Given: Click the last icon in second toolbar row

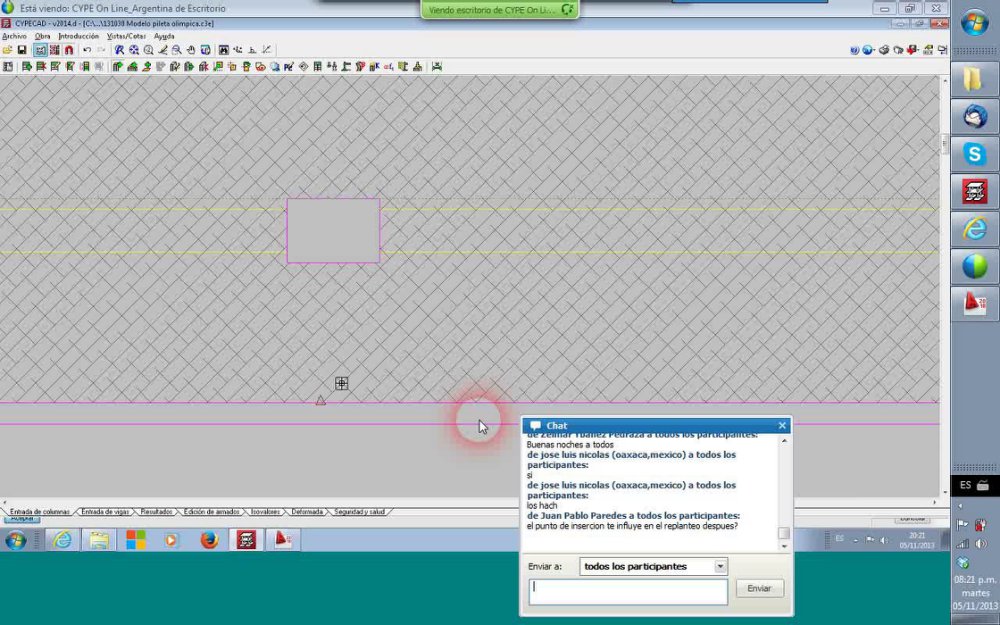Looking at the screenshot, I should point(437,66).
